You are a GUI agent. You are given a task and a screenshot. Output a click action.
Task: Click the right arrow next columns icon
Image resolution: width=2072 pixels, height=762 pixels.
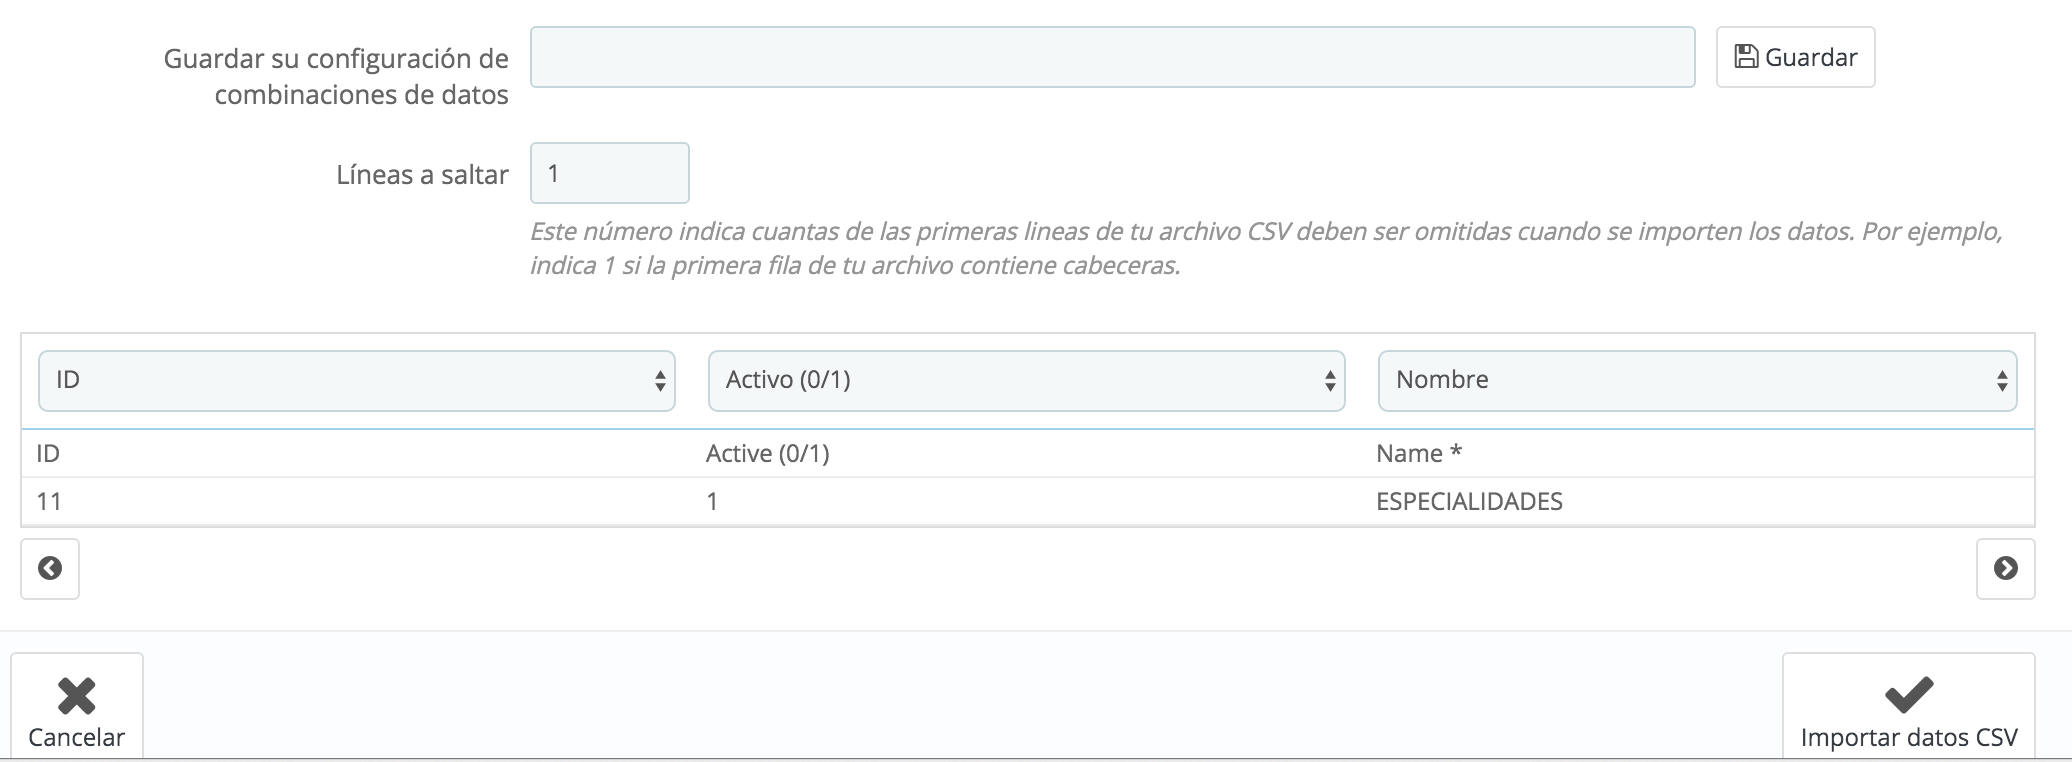(2005, 569)
